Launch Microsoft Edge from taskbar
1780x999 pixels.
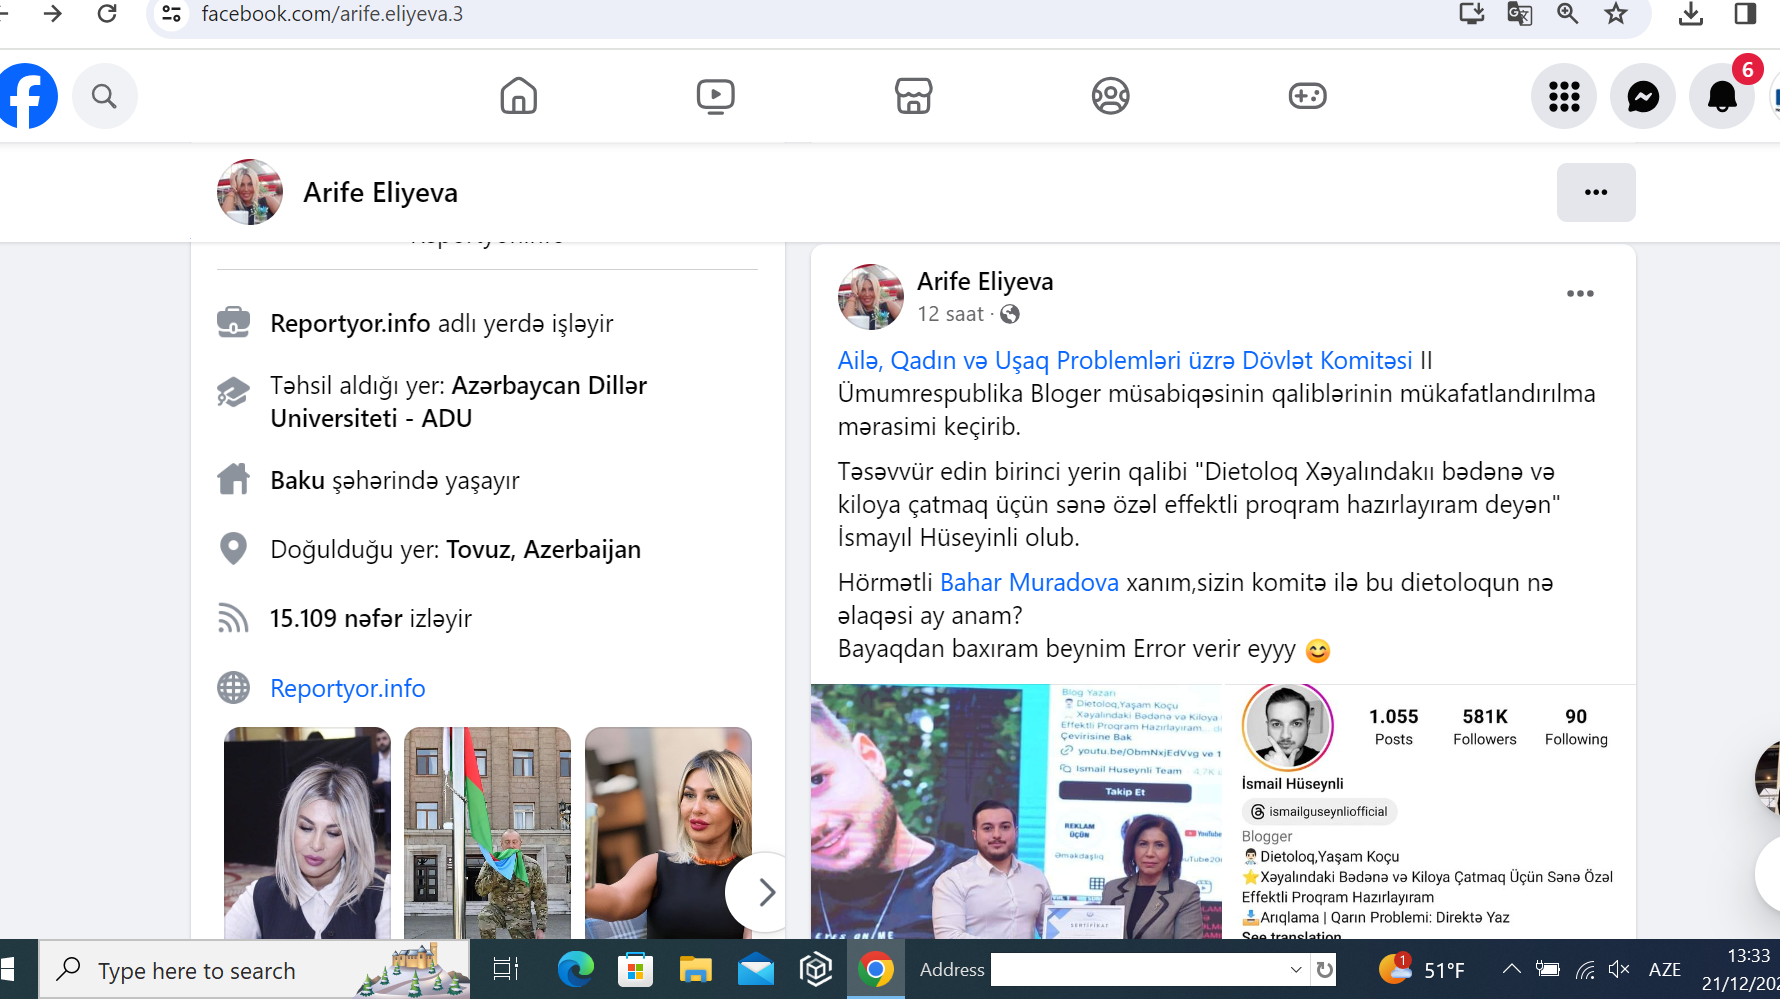pos(575,970)
